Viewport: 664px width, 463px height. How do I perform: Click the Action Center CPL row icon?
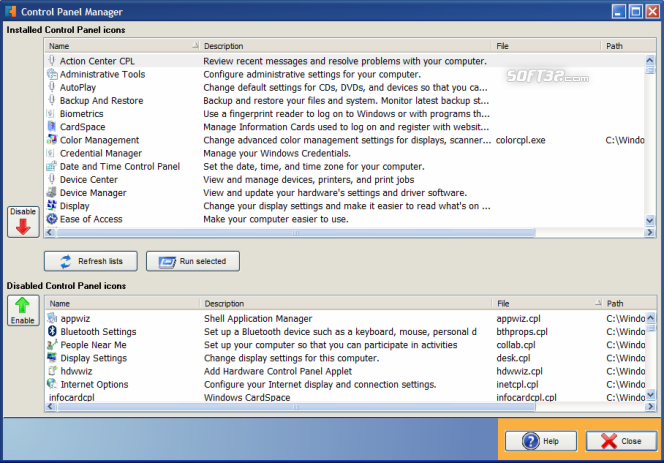pyautogui.click(x=52, y=61)
